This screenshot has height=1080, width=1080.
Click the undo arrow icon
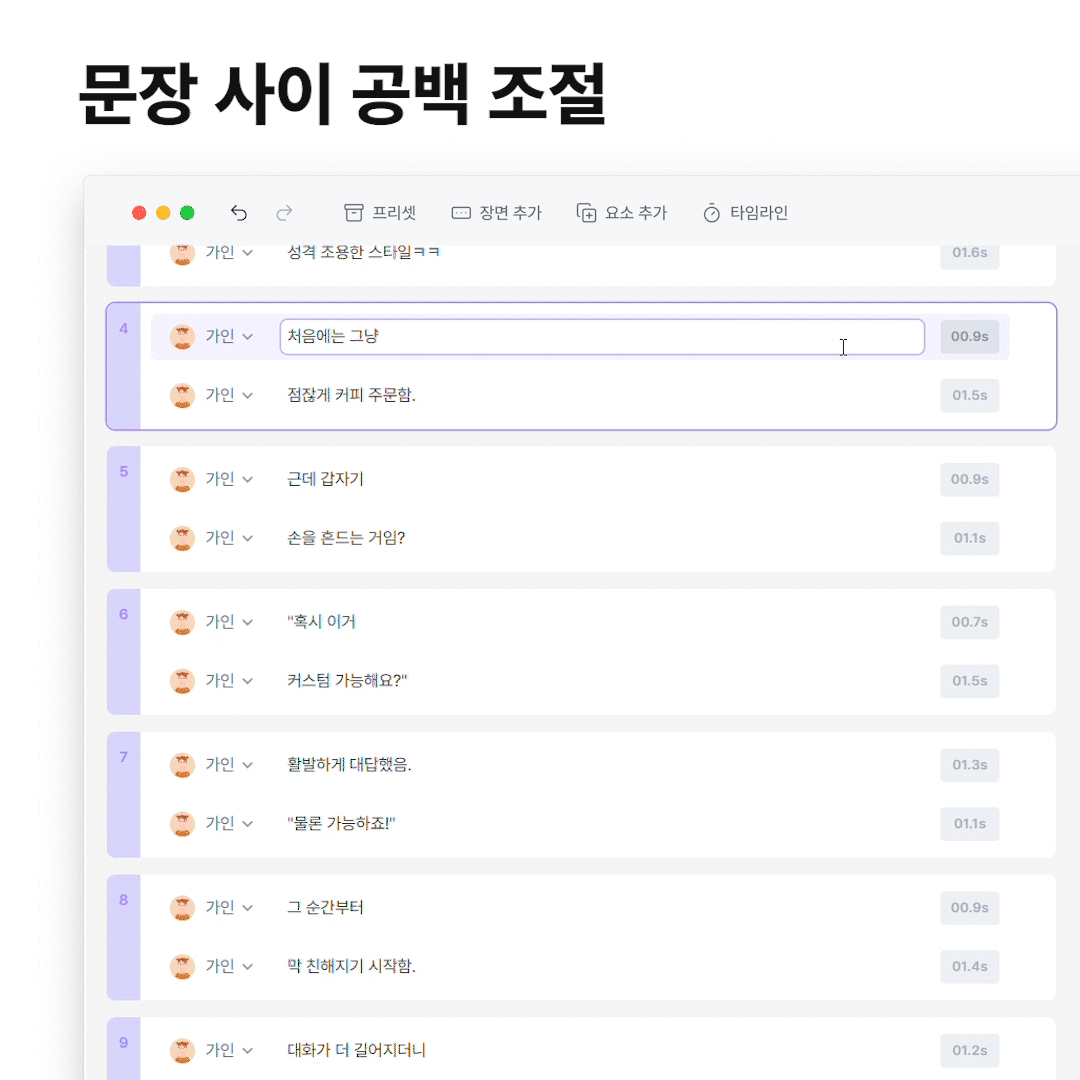coord(238,213)
